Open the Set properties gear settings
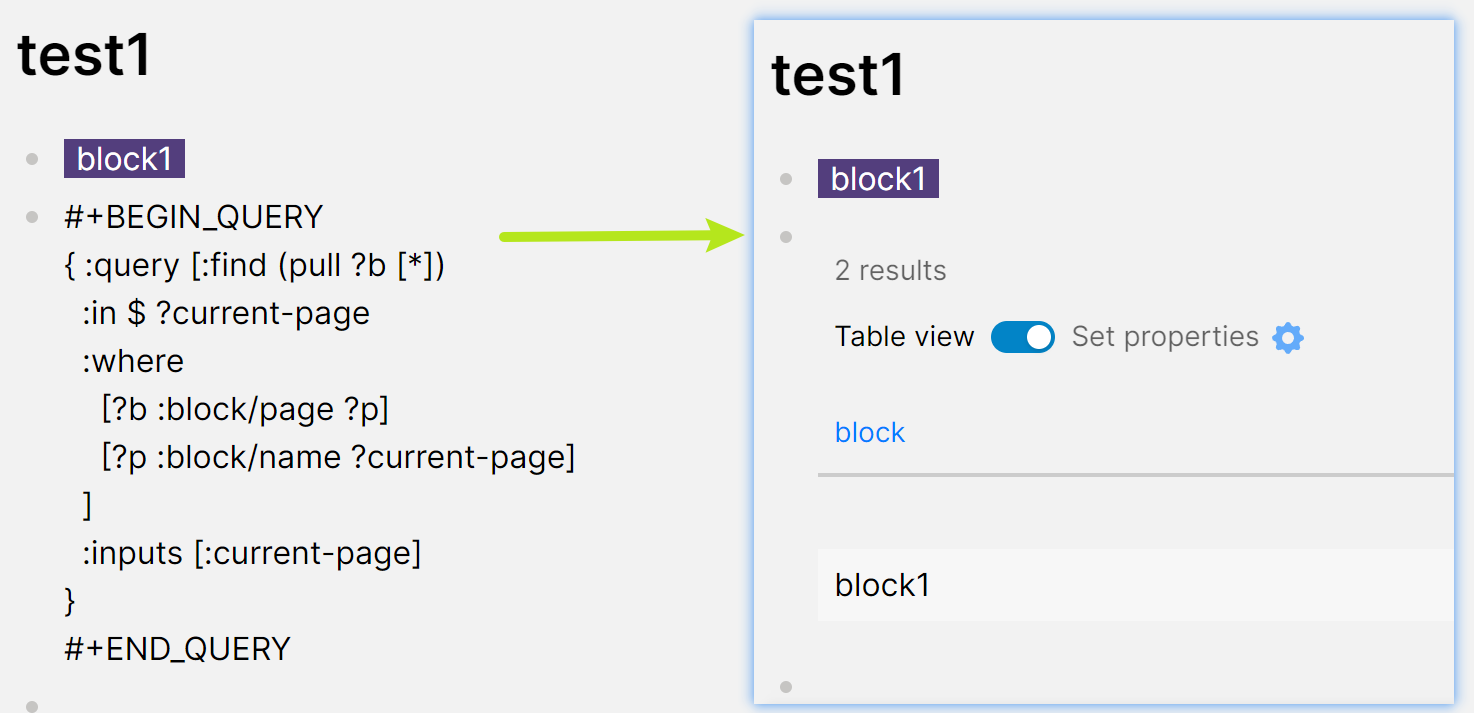 click(x=1288, y=337)
